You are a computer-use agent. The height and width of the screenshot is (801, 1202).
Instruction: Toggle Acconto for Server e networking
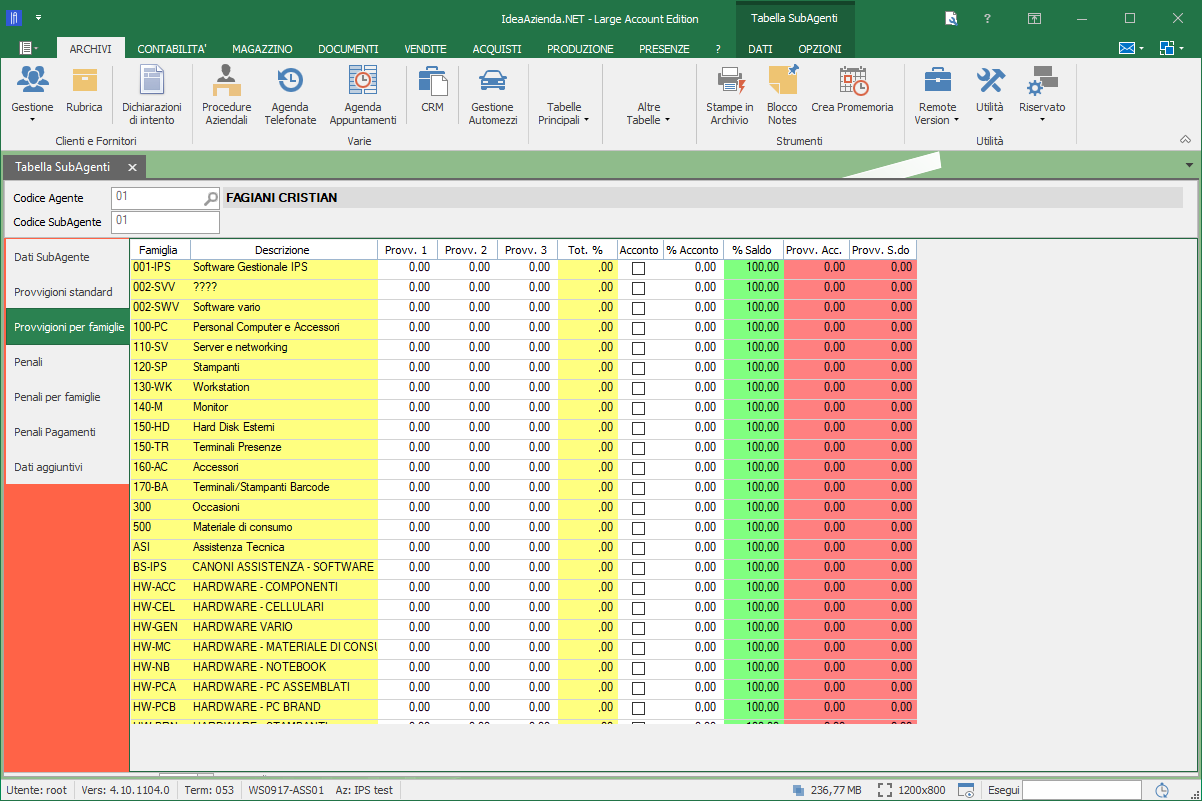[x=638, y=348]
